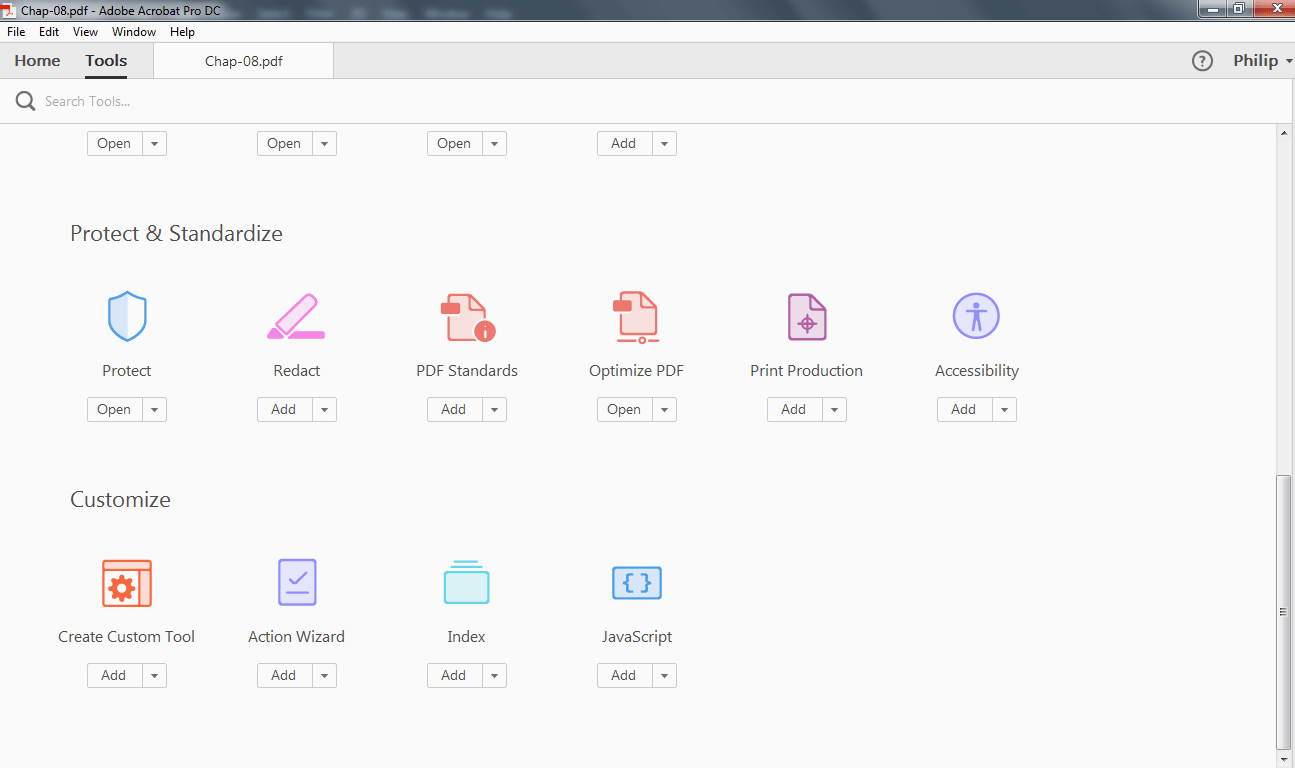Expand dropdown arrow beside Action Wizard Add

324,676
